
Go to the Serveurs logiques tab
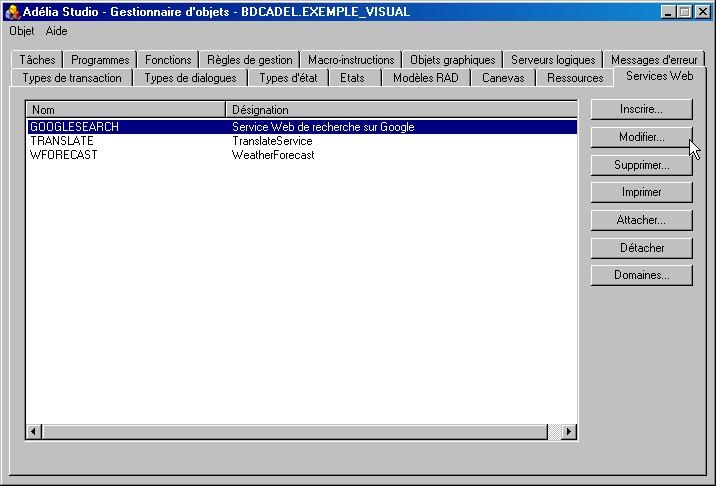pyautogui.click(x=553, y=60)
